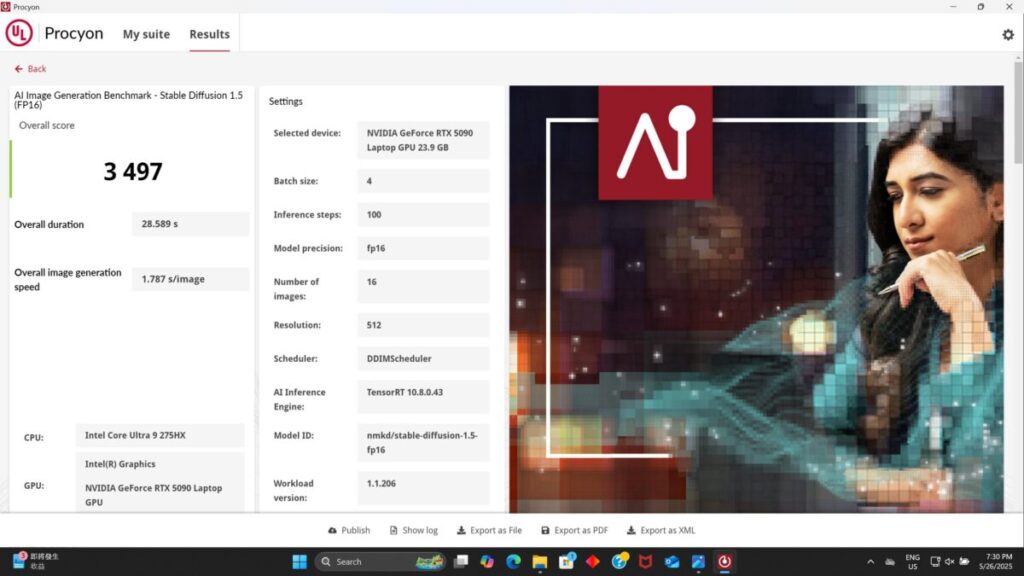
Task: Click the Export as PDF save icon
Action: coord(545,530)
